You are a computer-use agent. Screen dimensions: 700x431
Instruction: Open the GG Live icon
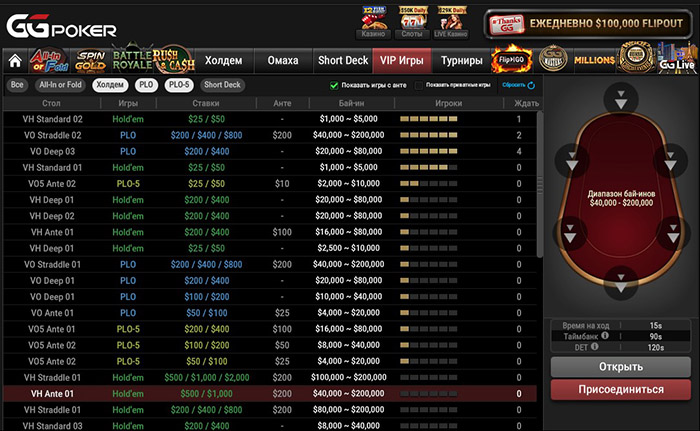[676, 61]
